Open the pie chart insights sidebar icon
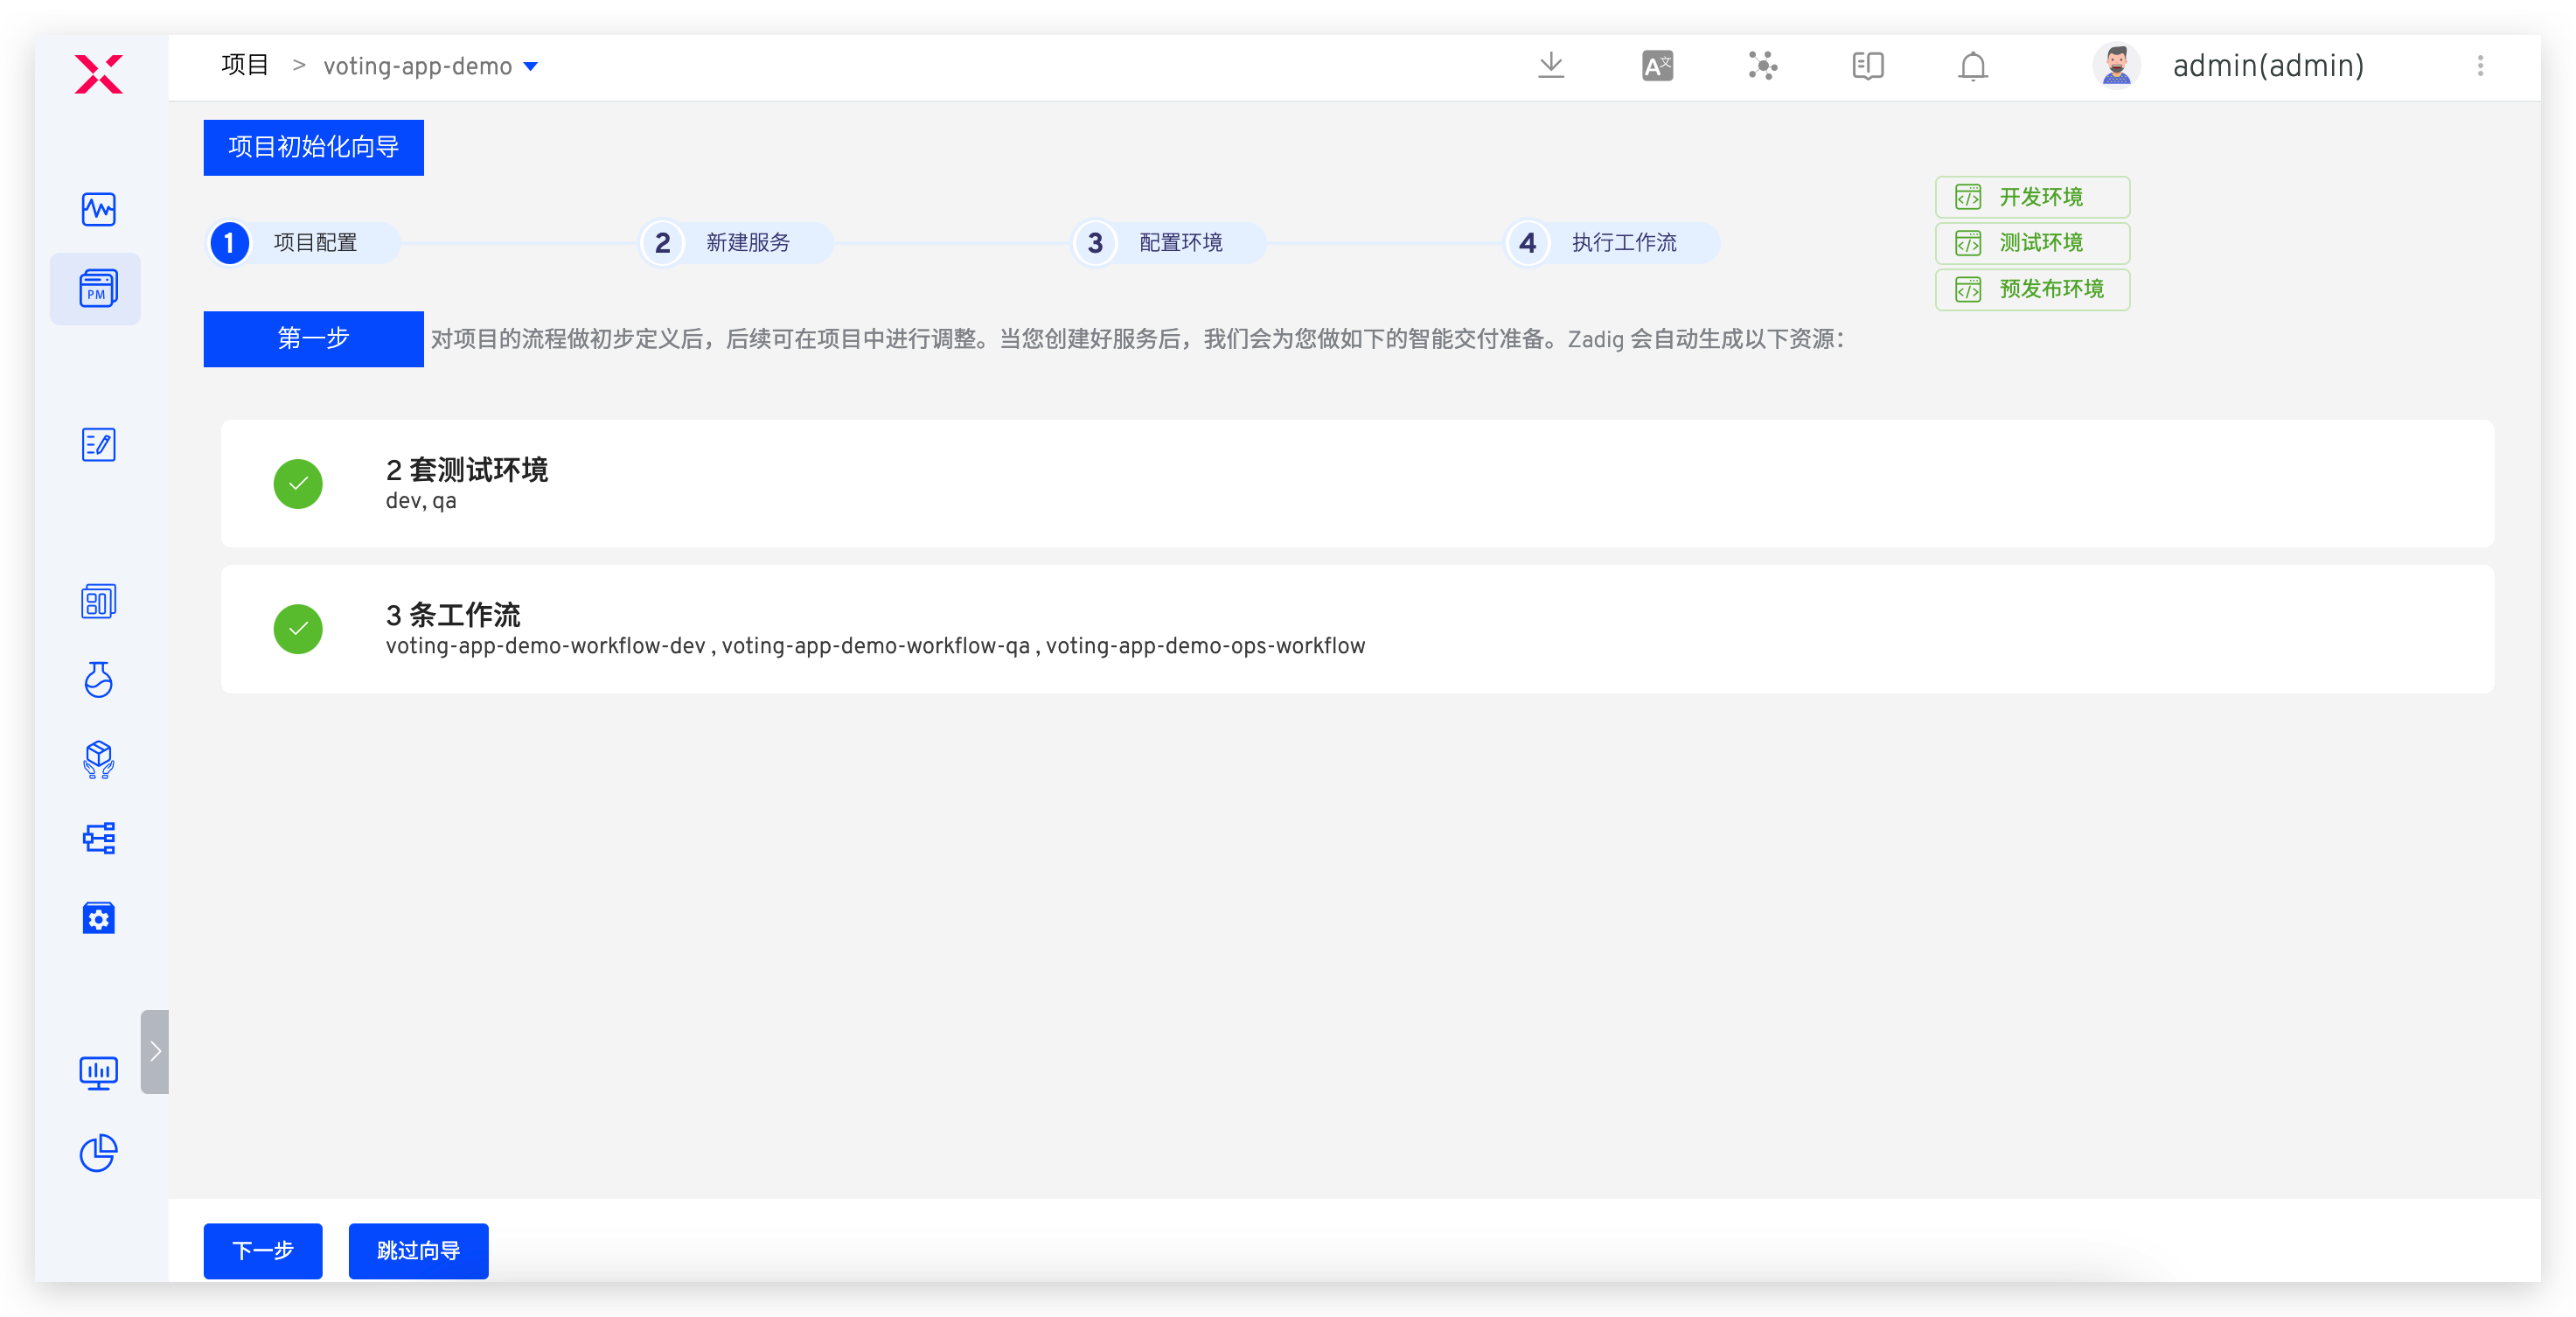2576x1317 pixels. coord(98,1153)
